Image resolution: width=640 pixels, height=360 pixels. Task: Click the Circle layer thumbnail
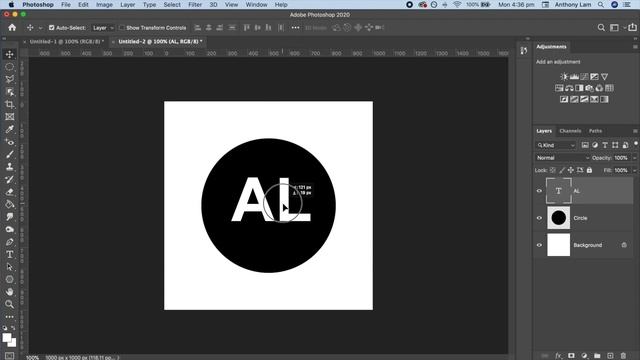click(x=558, y=218)
